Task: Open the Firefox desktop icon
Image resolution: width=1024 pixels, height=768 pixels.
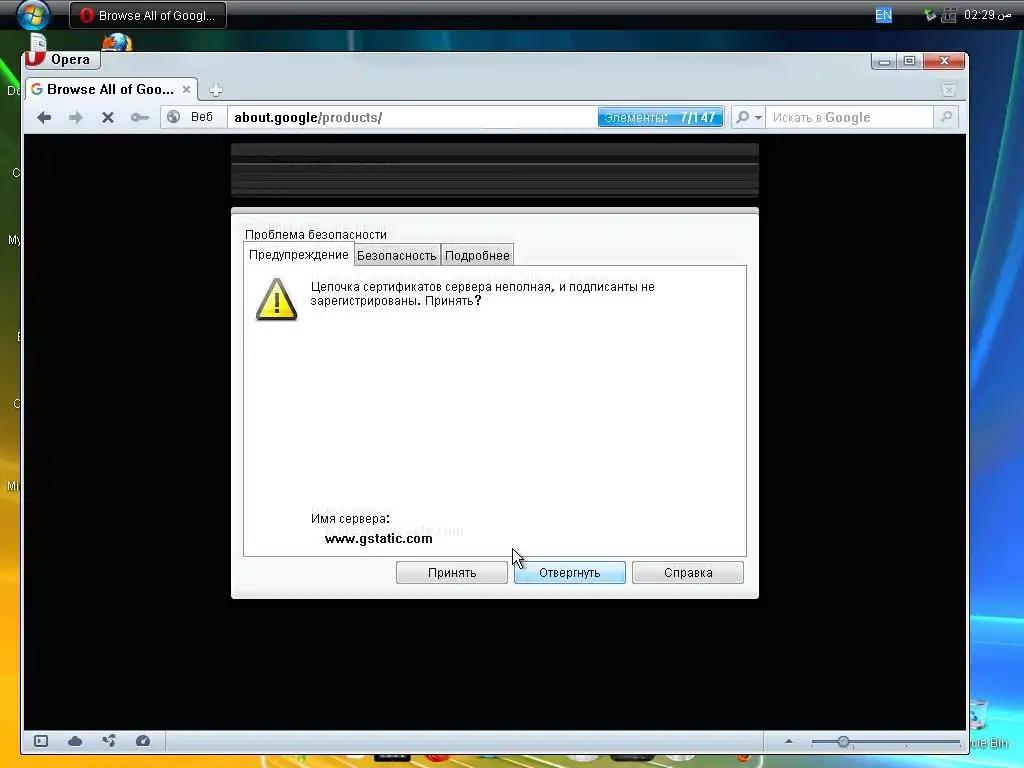Action: point(117,43)
